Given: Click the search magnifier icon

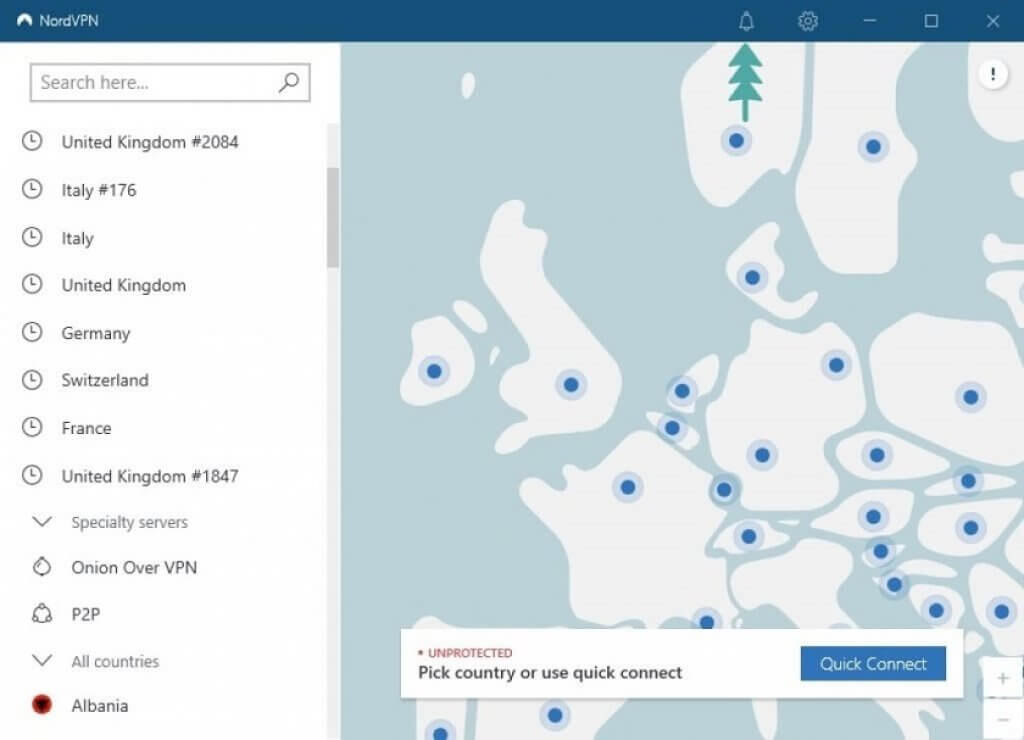Looking at the screenshot, I should coord(289,82).
